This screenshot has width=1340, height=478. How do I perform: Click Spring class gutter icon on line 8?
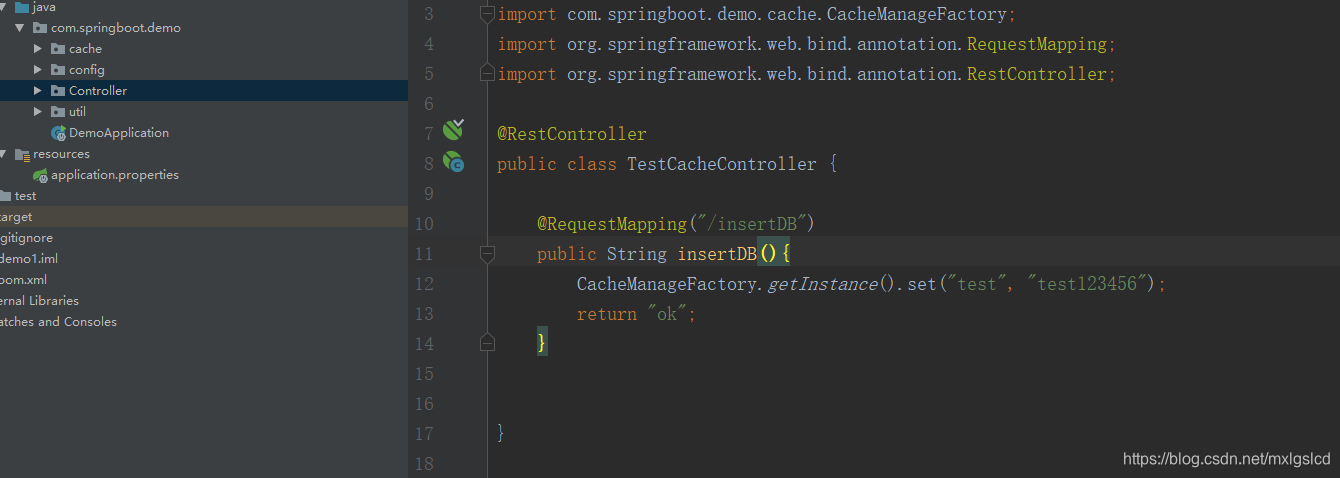pyautogui.click(x=454, y=161)
